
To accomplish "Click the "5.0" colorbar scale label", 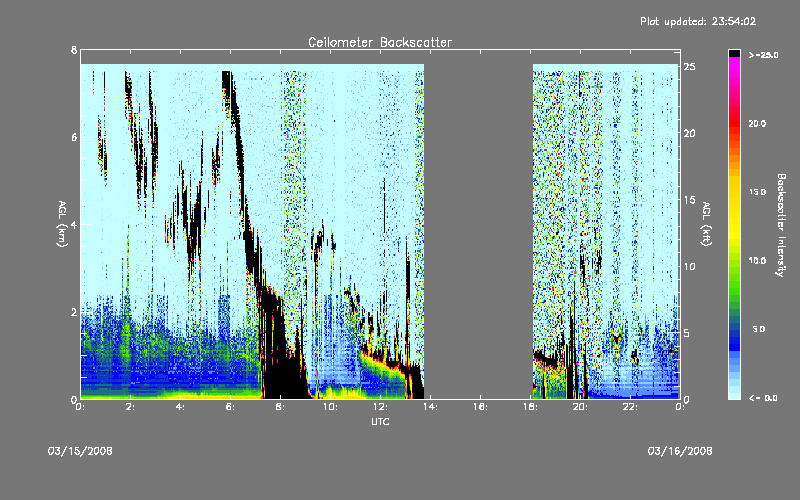I will point(759,329).
